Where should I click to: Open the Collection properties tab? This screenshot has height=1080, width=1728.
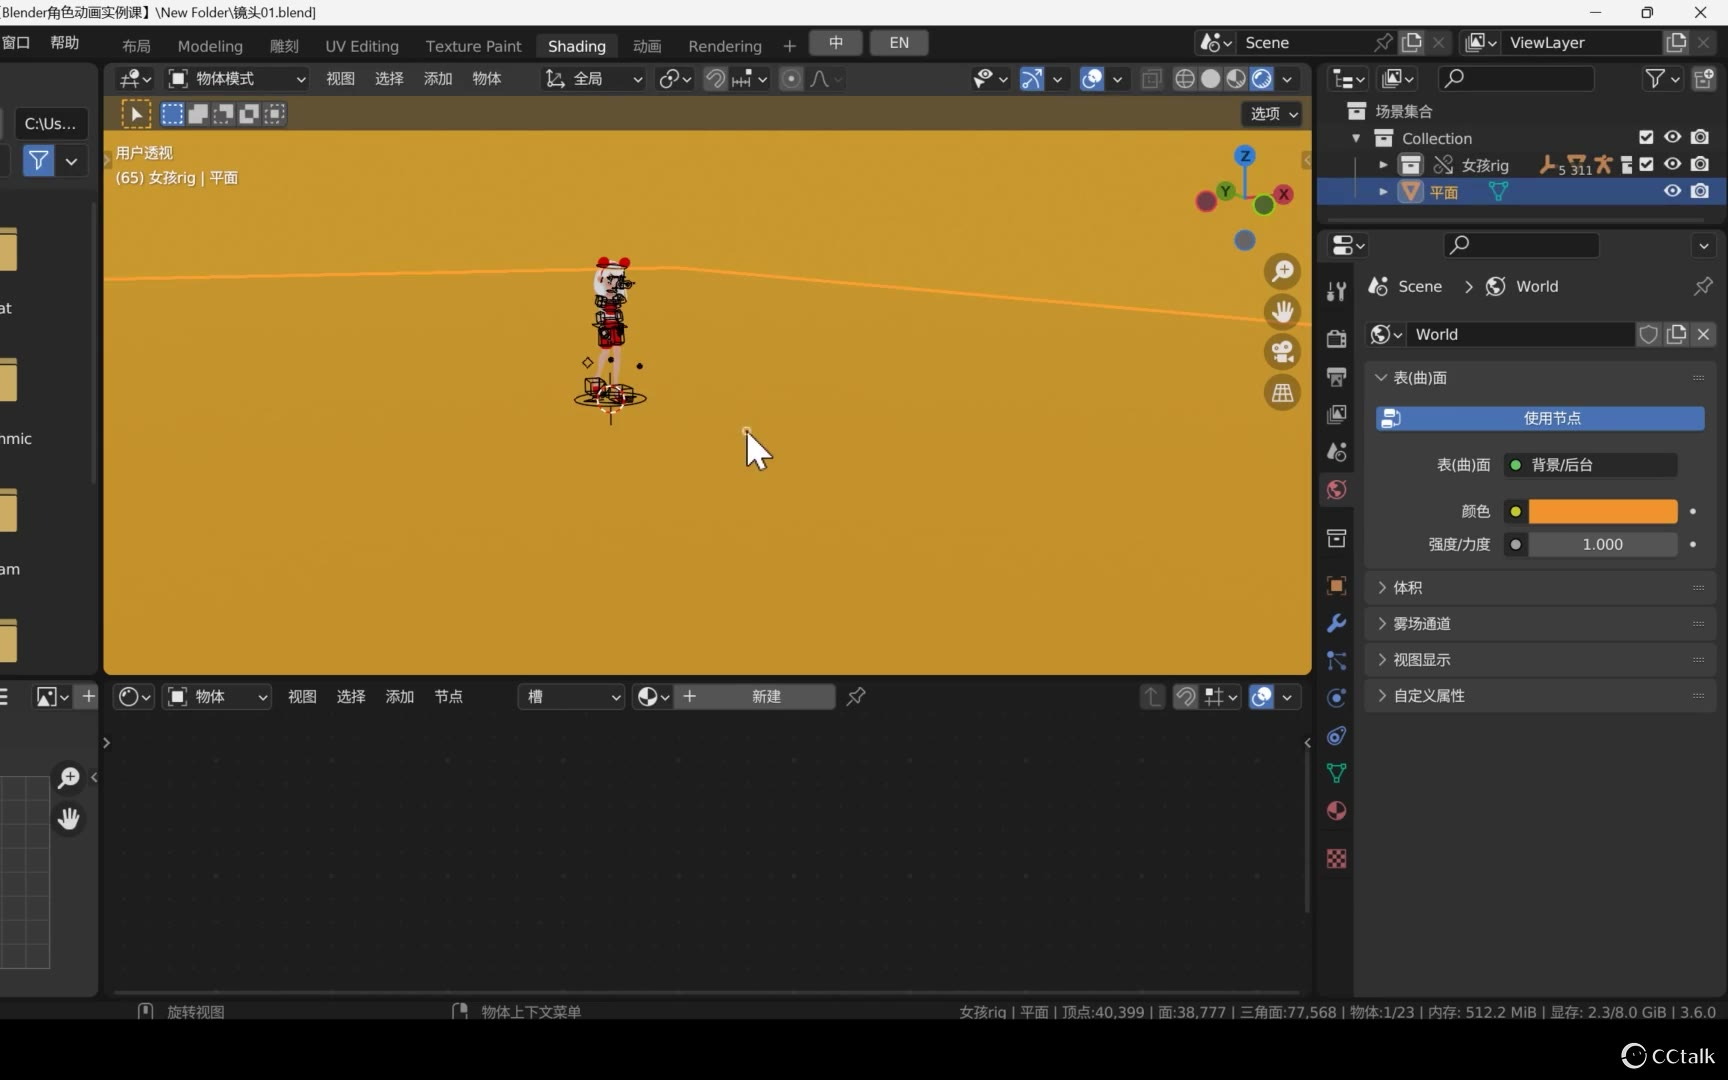click(x=1336, y=538)
